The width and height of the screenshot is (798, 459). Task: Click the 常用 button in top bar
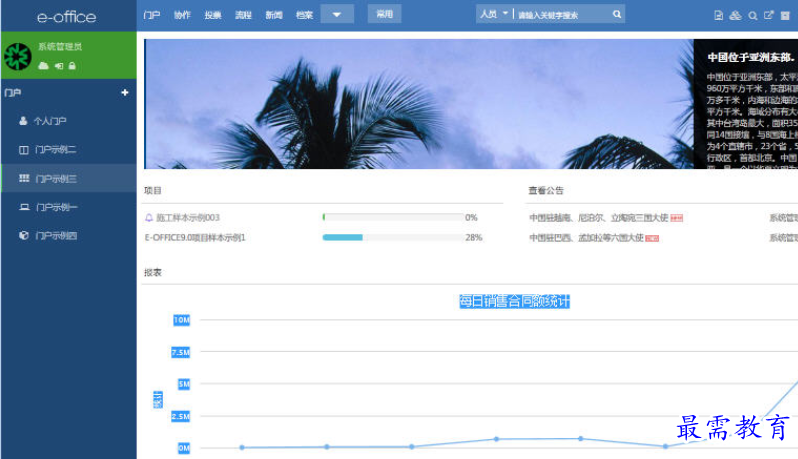click(384, 15)
